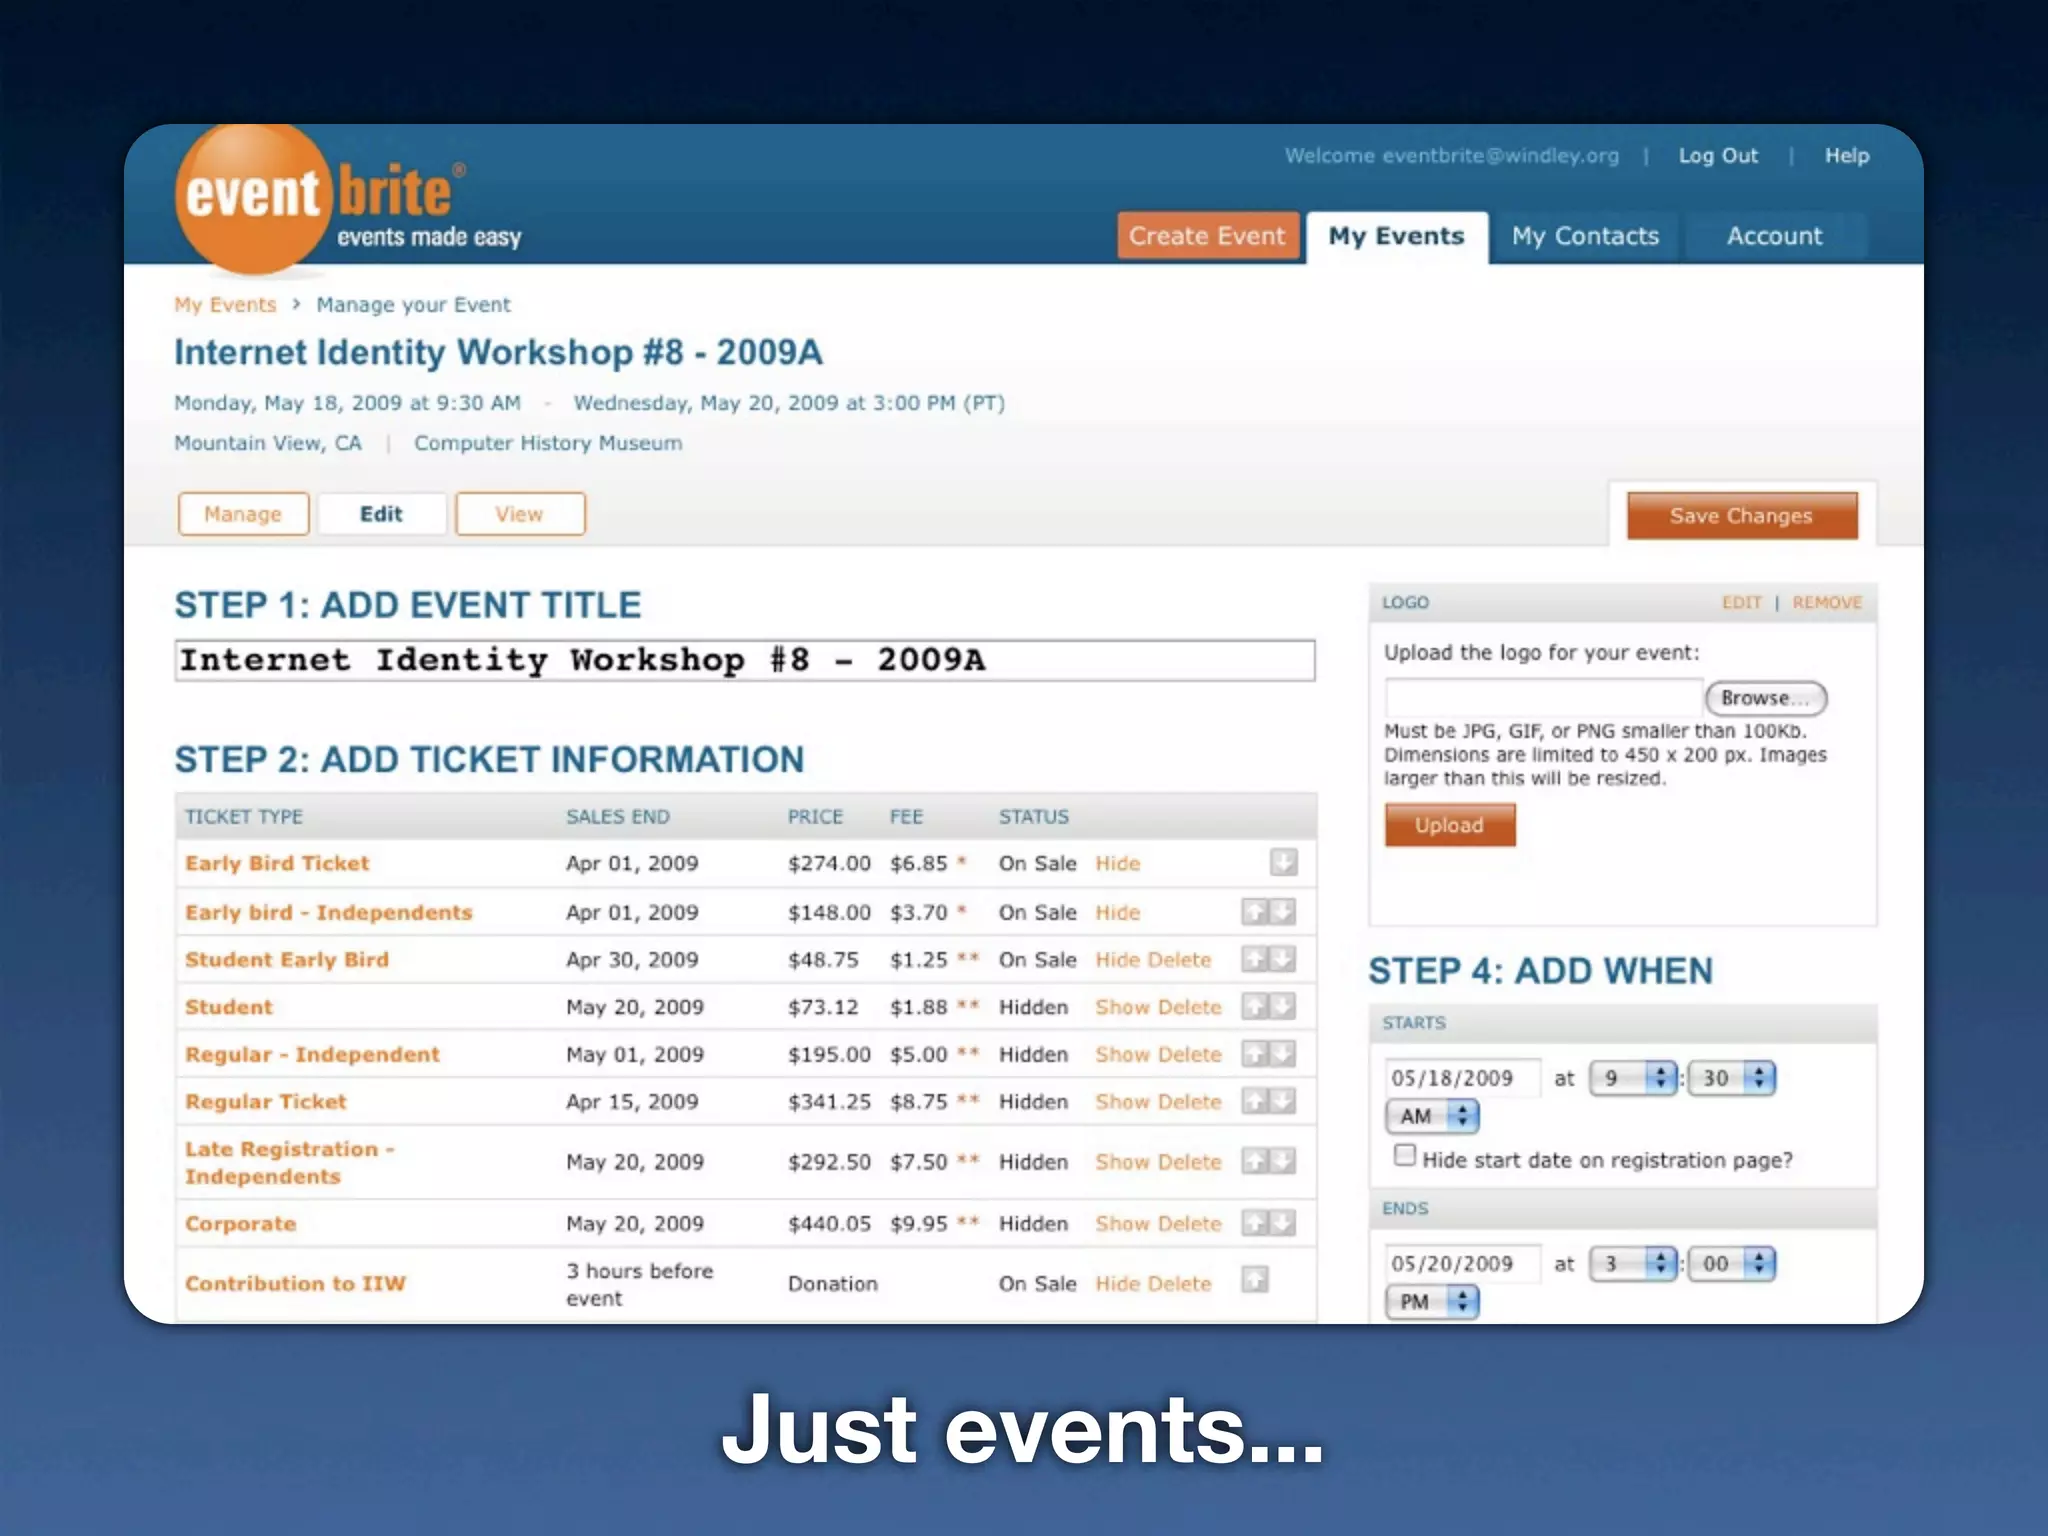Hide the Early bird - Independents ticket
Image resolution: width=2048 pixels, height=1536 pixels.
[x=1117, y=912]
